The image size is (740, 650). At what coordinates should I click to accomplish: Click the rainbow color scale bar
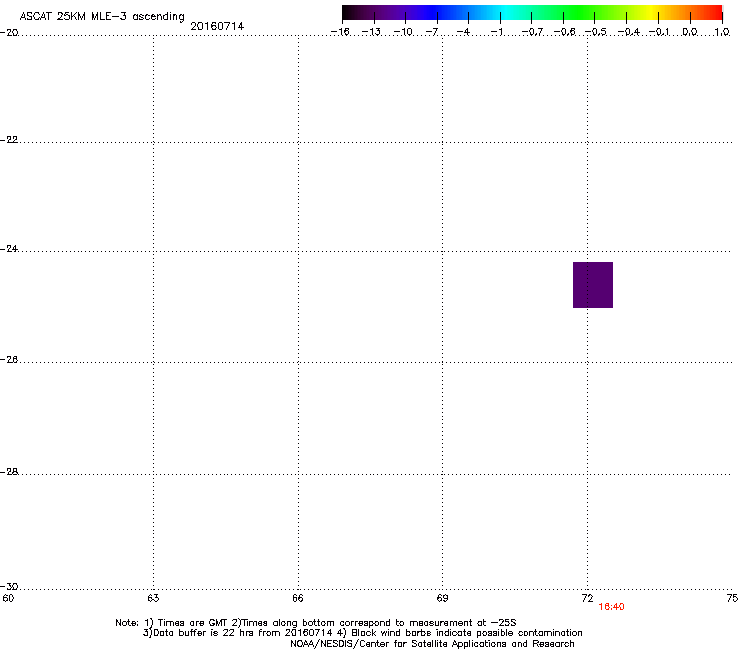(x=532, y=13)
